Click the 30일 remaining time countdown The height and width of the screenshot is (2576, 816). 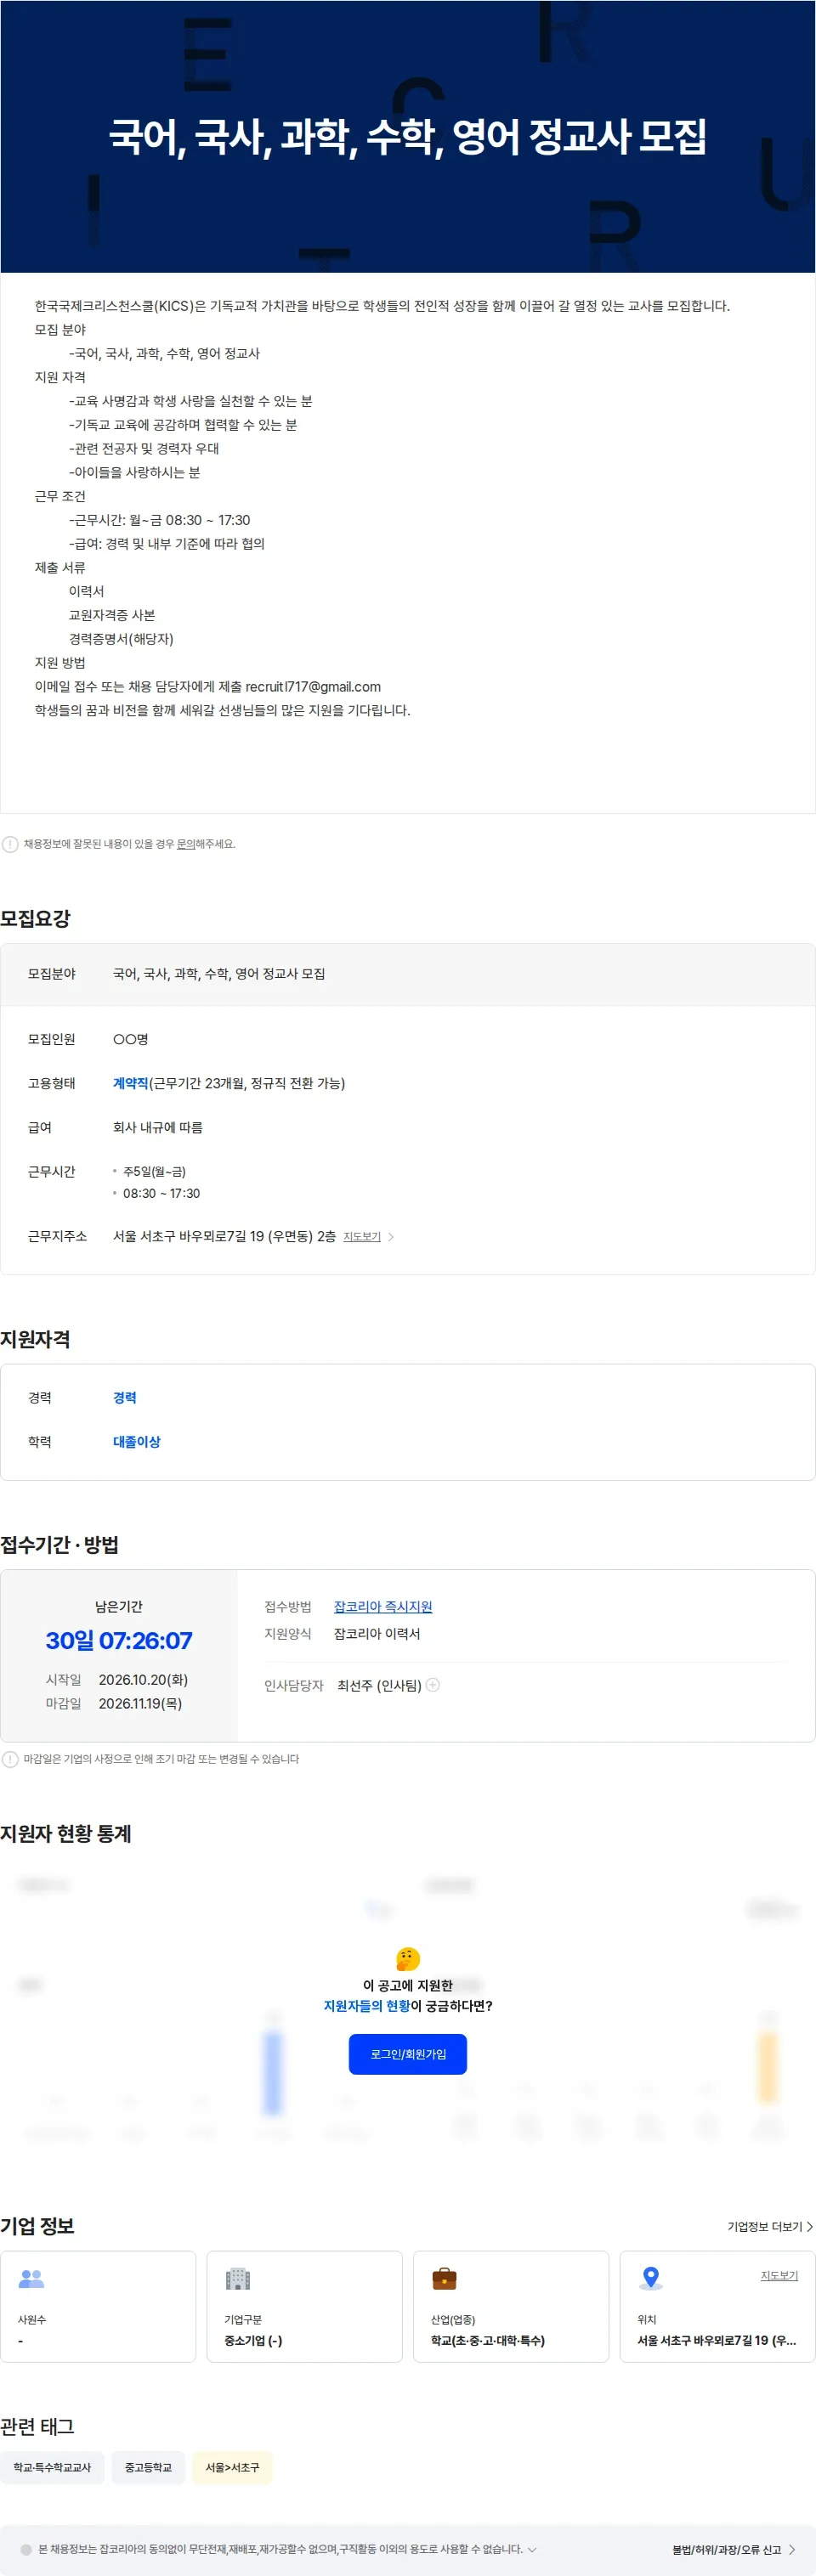click(119, 1640)
